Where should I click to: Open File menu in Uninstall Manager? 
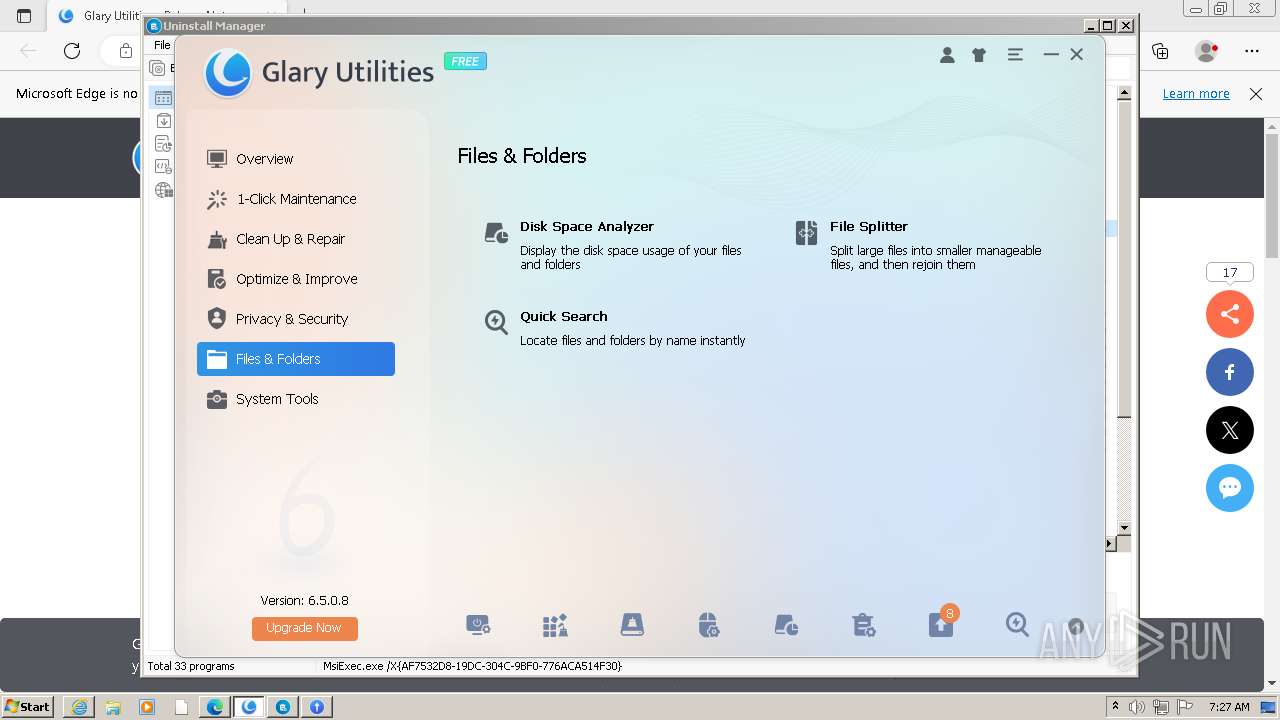[162, 45]
